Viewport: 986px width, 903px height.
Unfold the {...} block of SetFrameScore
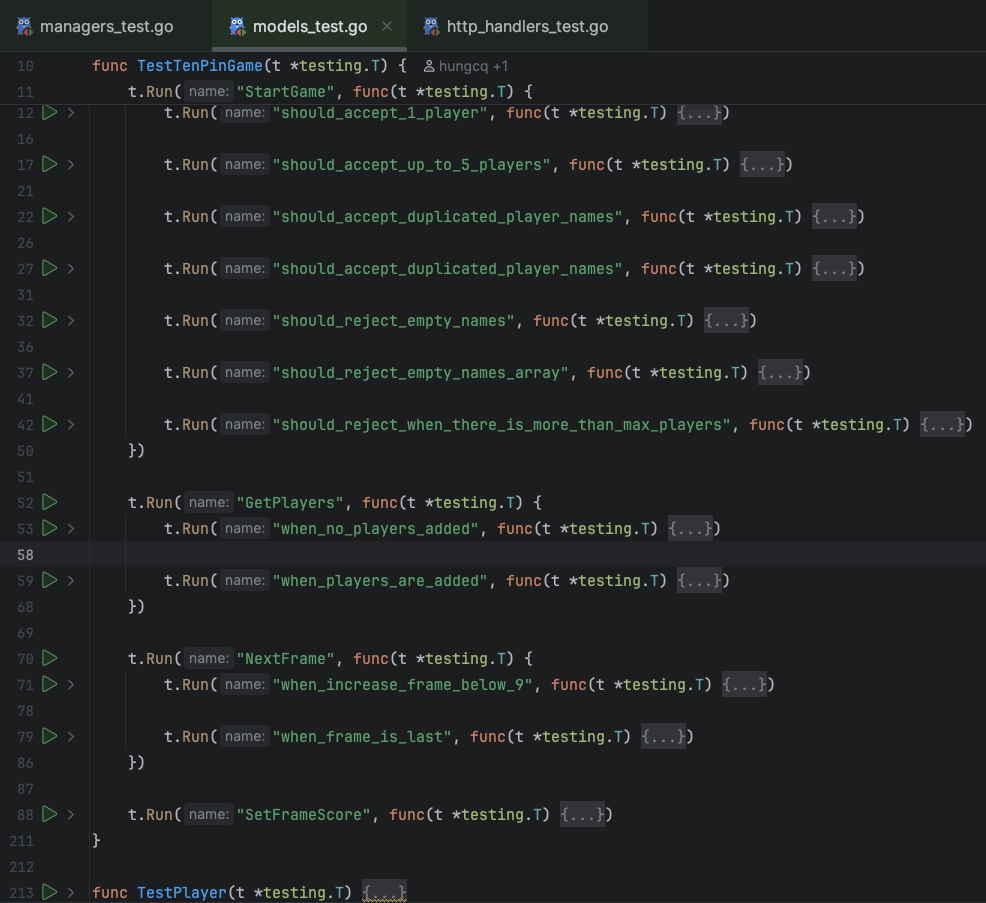pos(582,815)
